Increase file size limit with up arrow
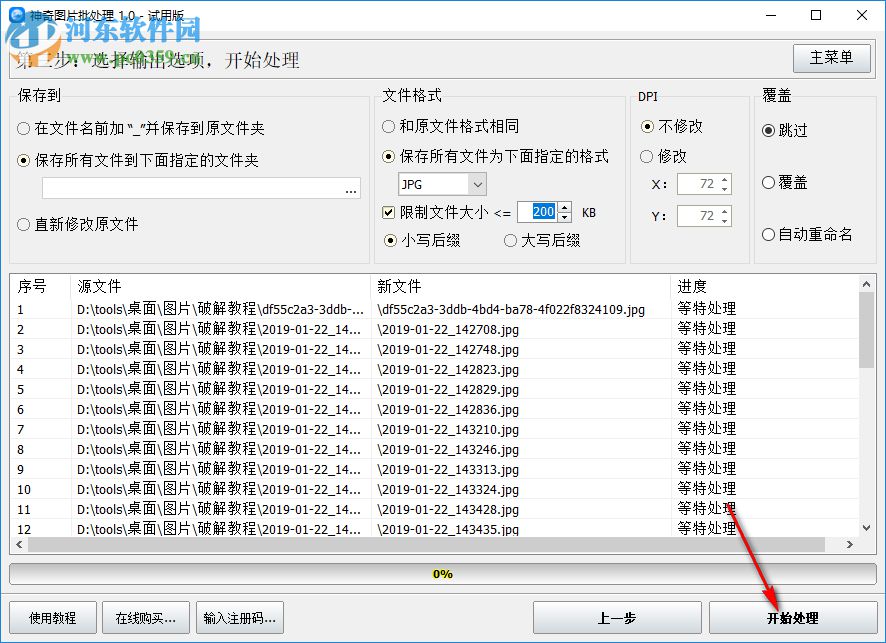Image resolution: width=886 pixels, height=643 pixels. (x=564, y=207)
